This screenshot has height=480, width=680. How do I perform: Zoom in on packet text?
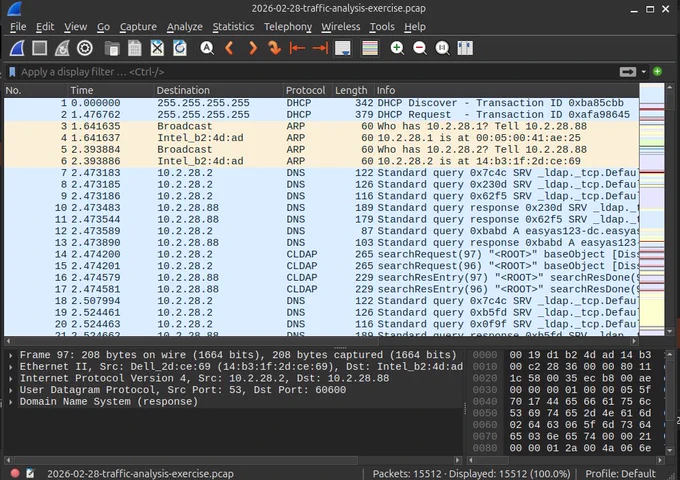tap(397, 48)
